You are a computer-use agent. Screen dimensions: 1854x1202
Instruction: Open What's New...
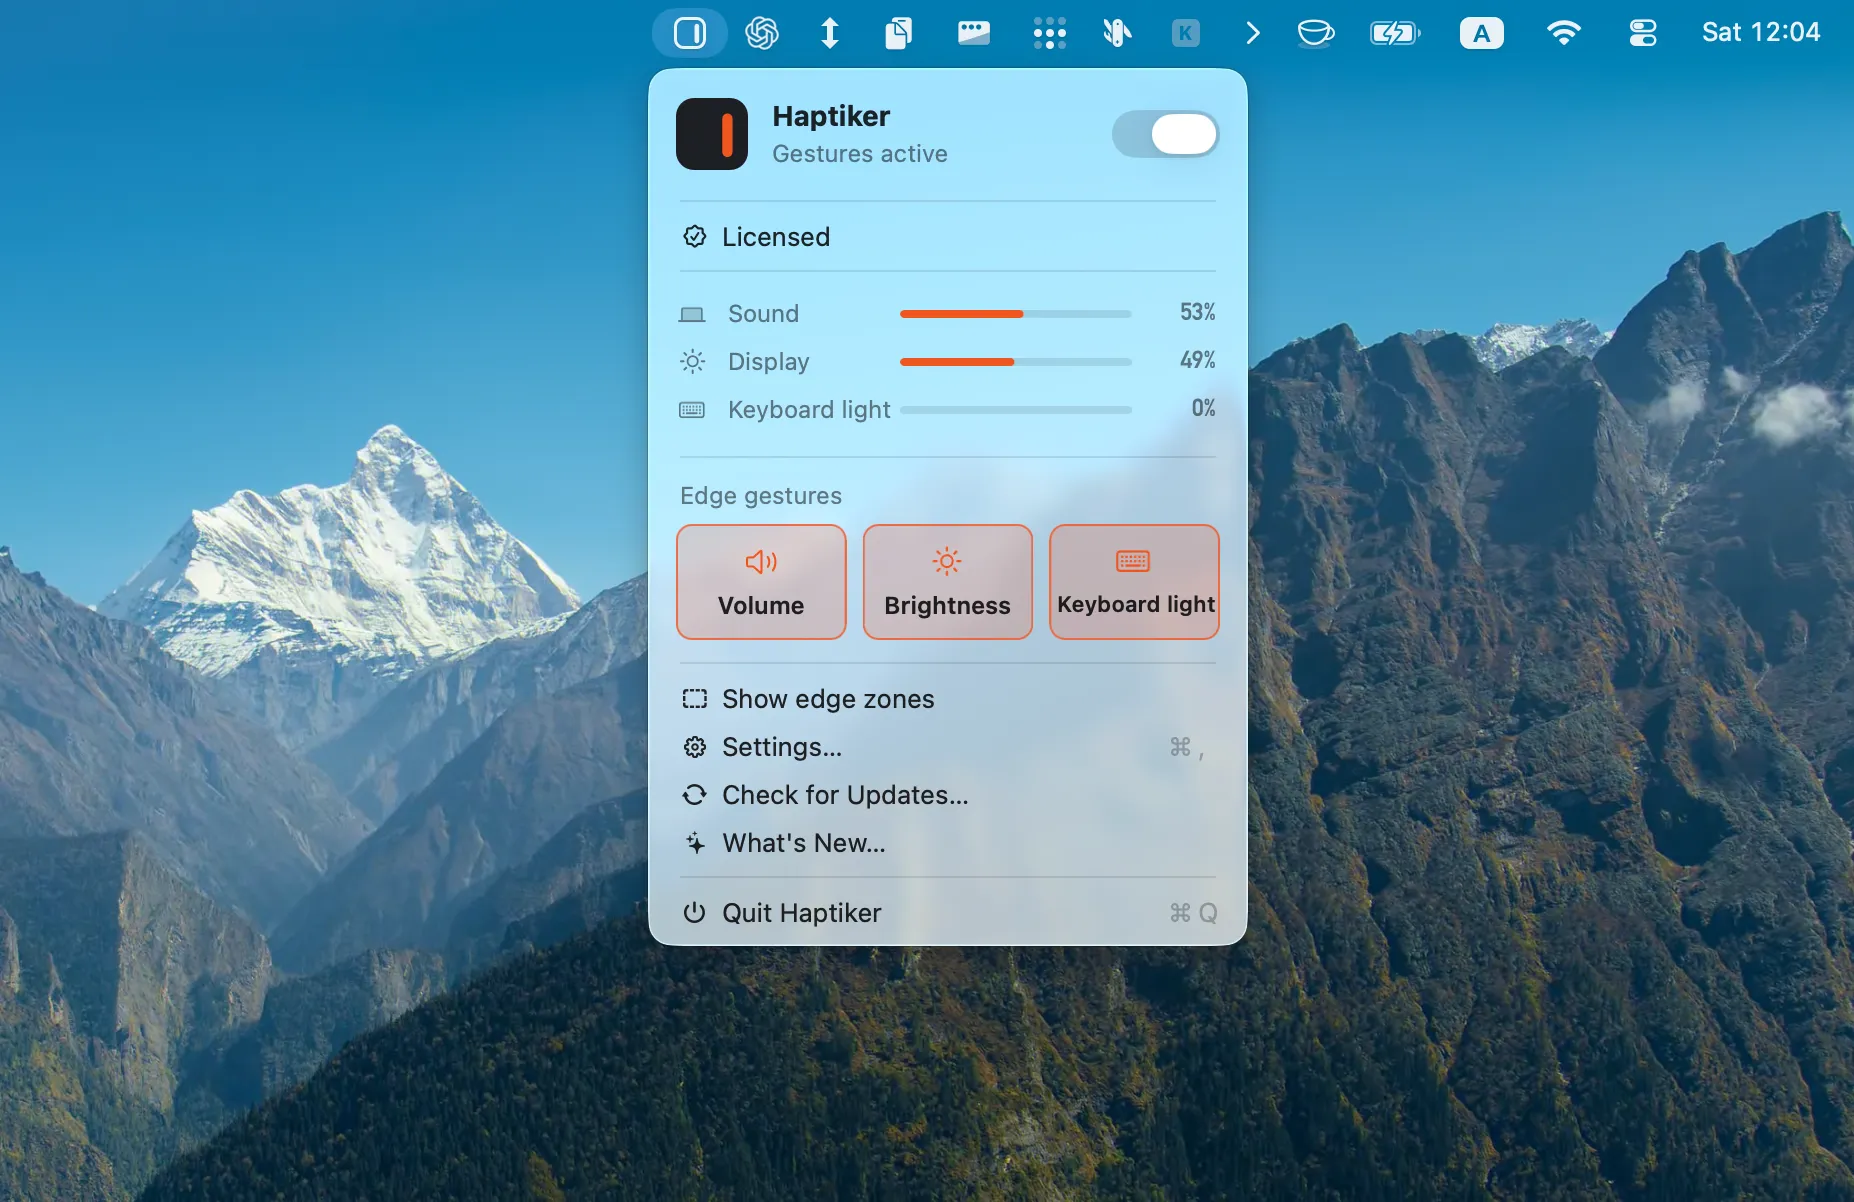click(x=947, y=843)
